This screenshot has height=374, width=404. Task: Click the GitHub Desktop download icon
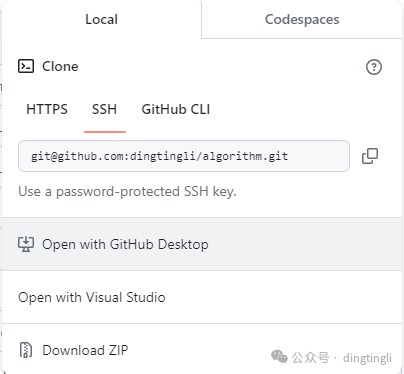pos(26,244)
